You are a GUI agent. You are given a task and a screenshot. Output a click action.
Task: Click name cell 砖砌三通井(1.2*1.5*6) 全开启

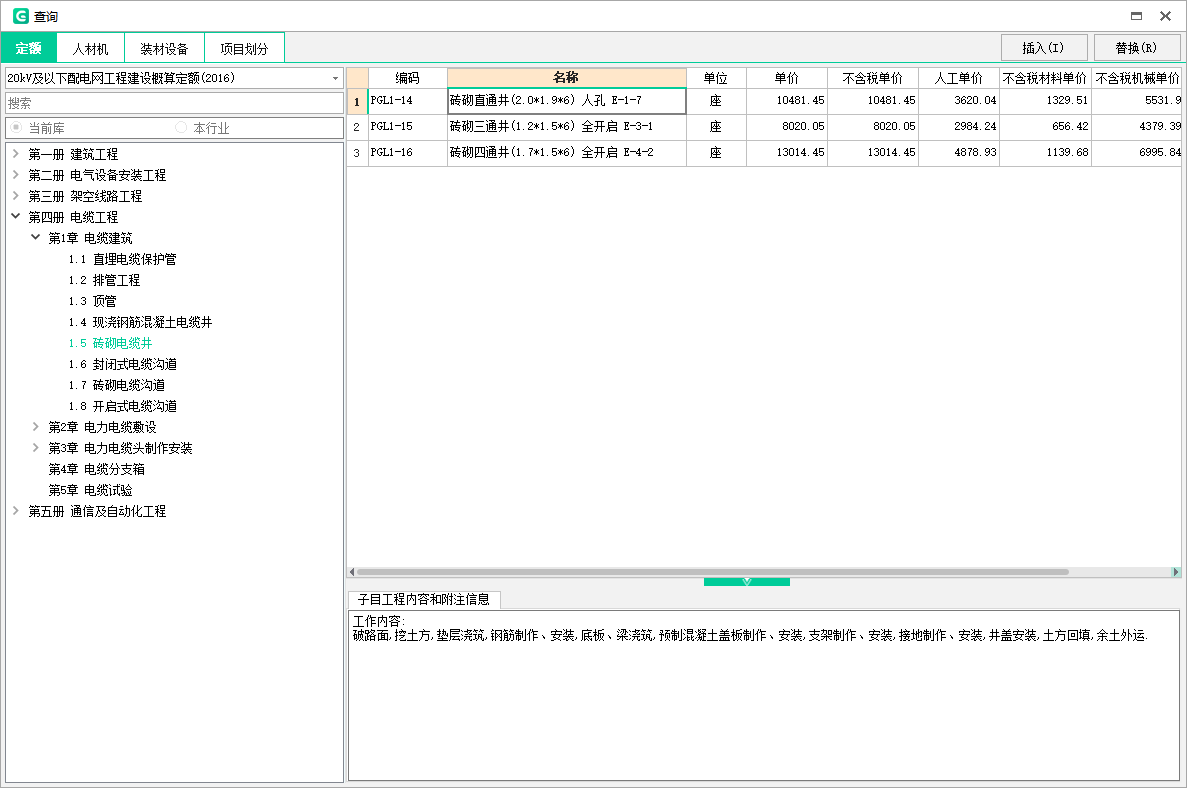(566, 126)
